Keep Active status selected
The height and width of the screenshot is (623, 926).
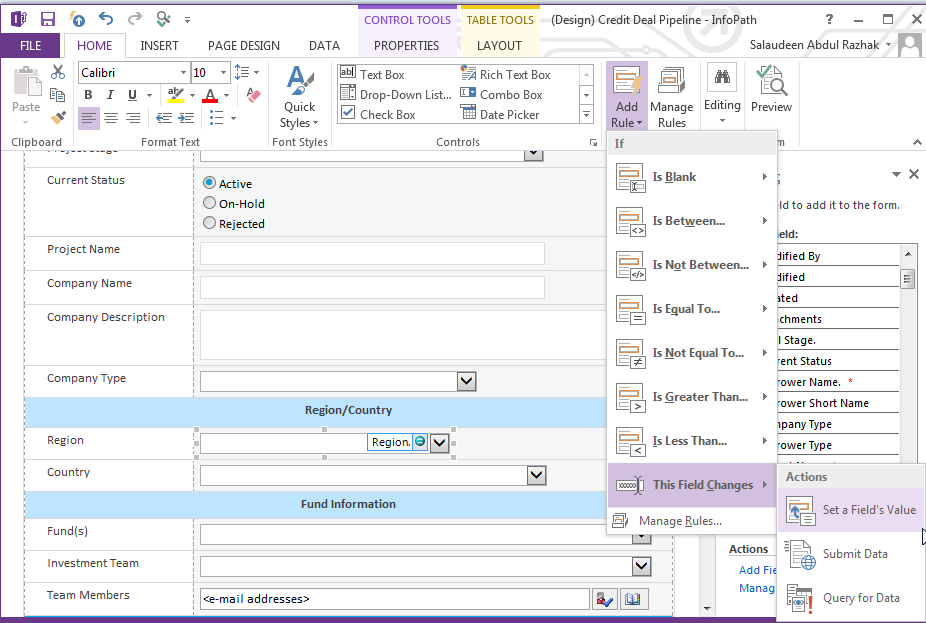pos(210,183)
